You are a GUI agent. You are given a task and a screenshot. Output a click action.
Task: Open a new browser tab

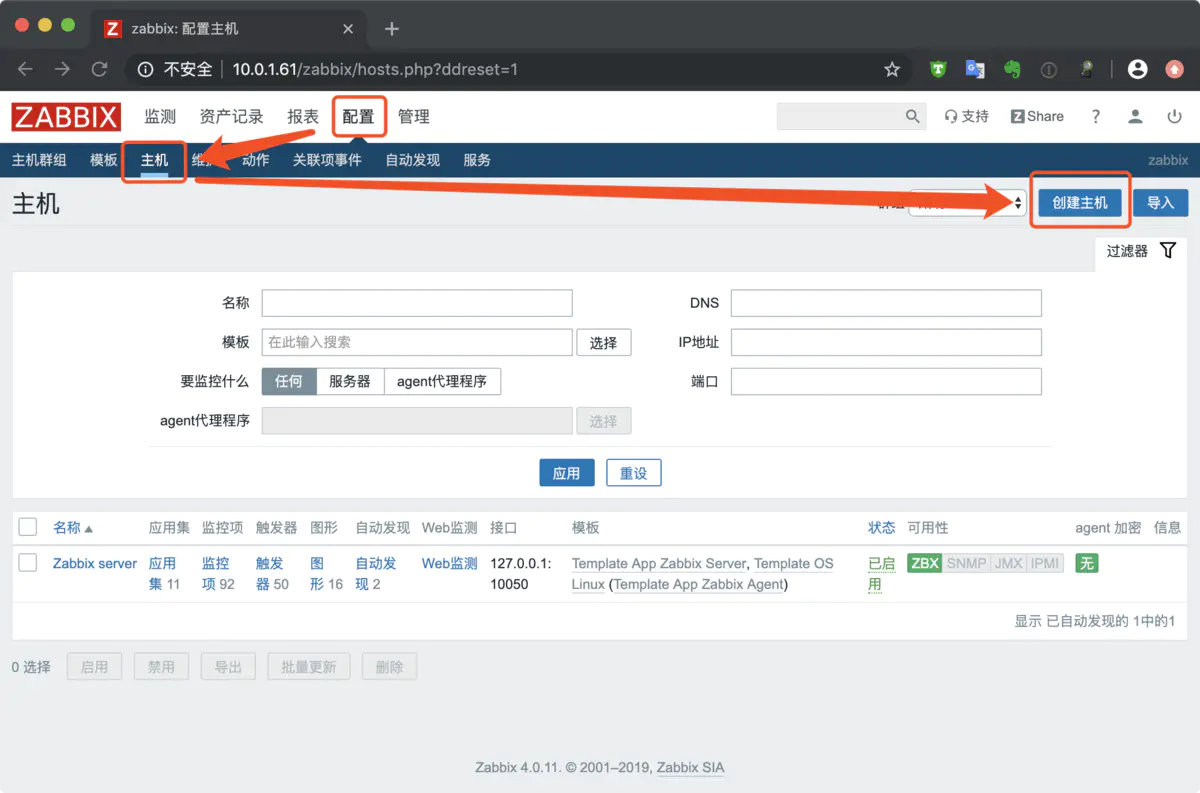click(x=392, y=28)
